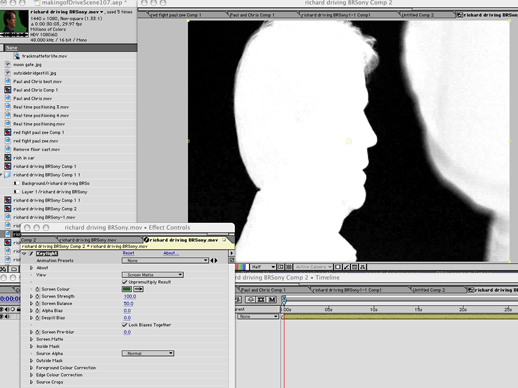Open the View Screen Matte dropdown
Screen dimensions: 518x388
[x=152, y=275]
